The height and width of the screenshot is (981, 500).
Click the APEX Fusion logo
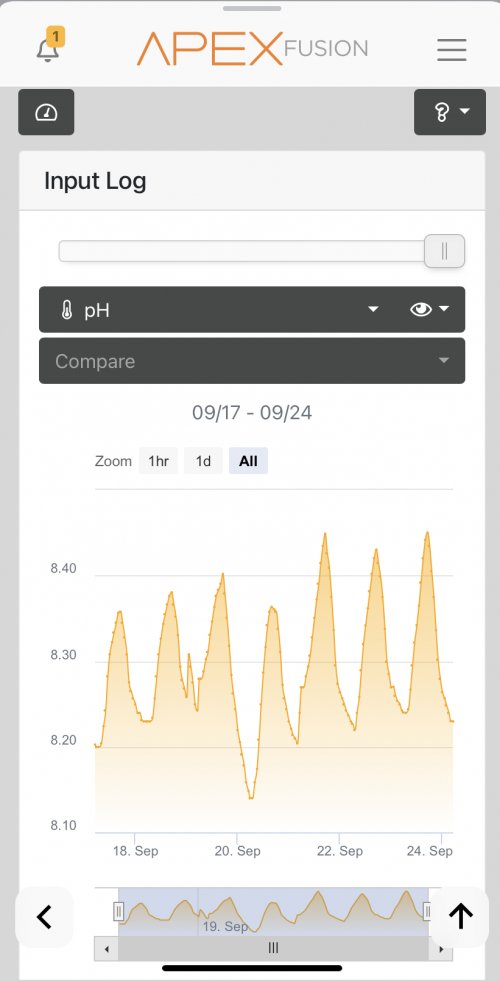(252, 49)
